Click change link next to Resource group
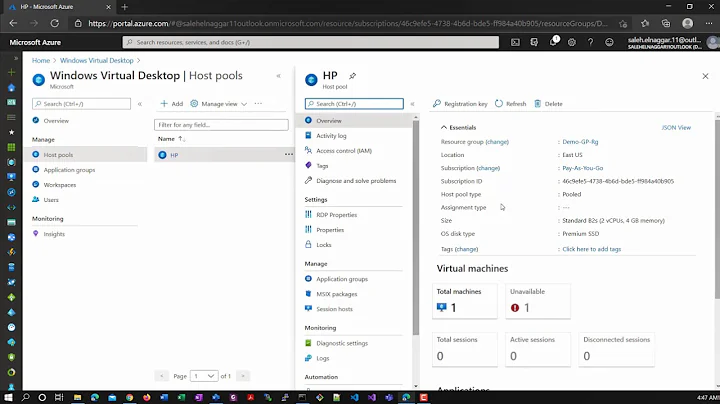 click(x=497, y=142)
